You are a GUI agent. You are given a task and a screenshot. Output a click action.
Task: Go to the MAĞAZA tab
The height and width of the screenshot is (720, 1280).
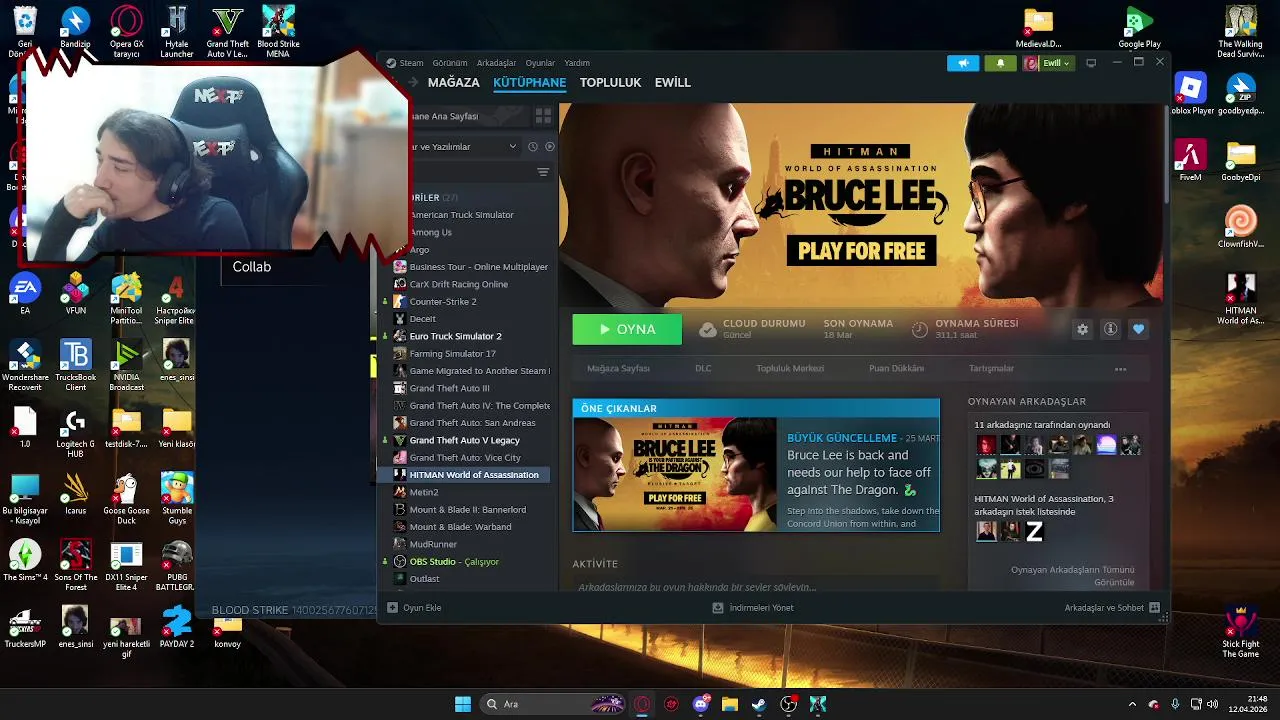[453, 83]
